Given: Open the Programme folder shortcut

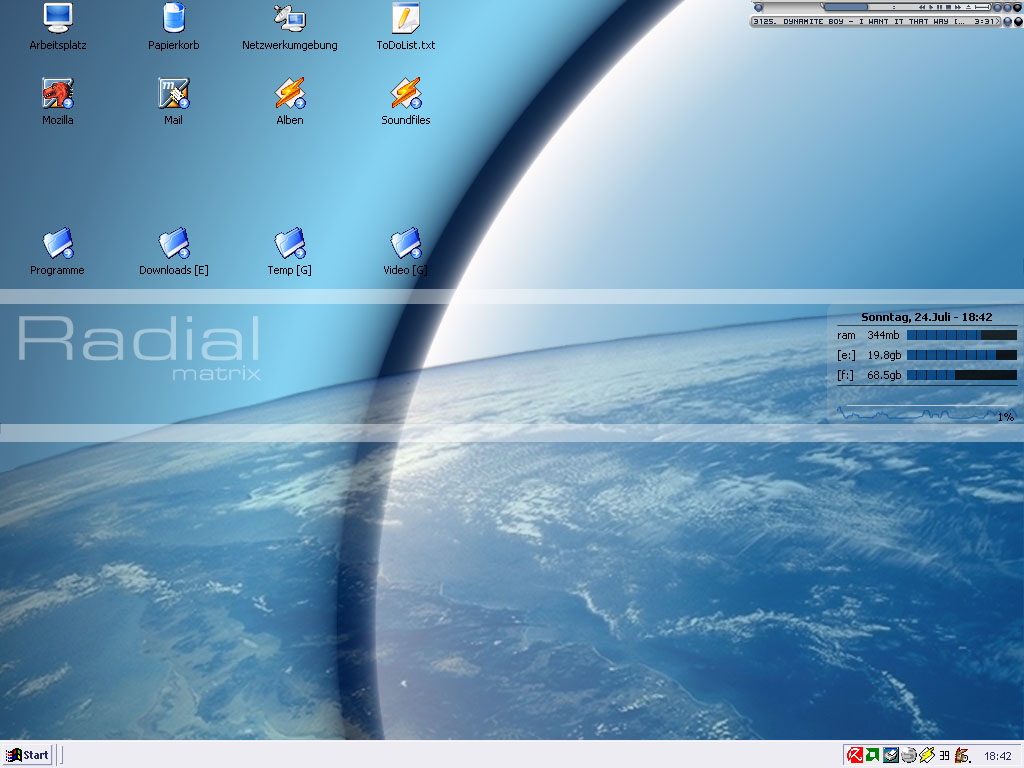Looking at the screenshot, I should coord(57,251).
